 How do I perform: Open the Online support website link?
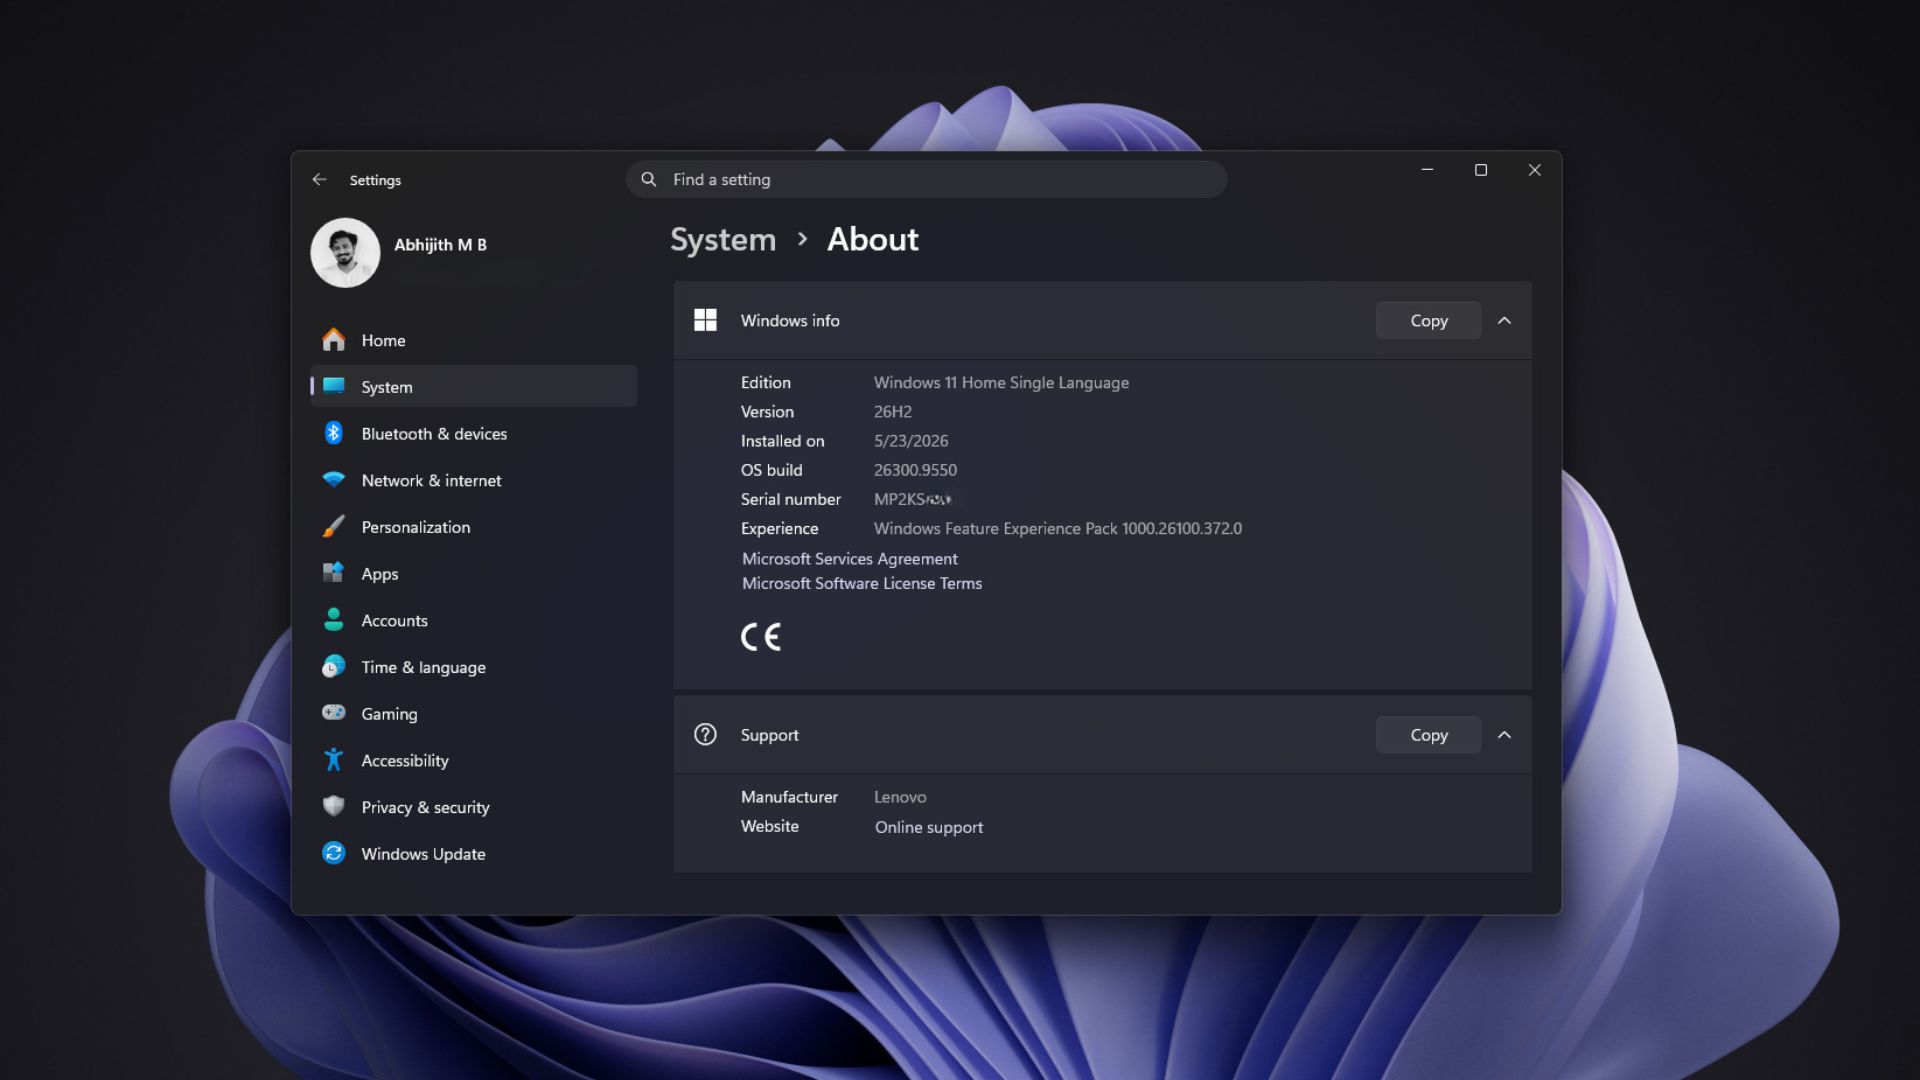(928, 827)
